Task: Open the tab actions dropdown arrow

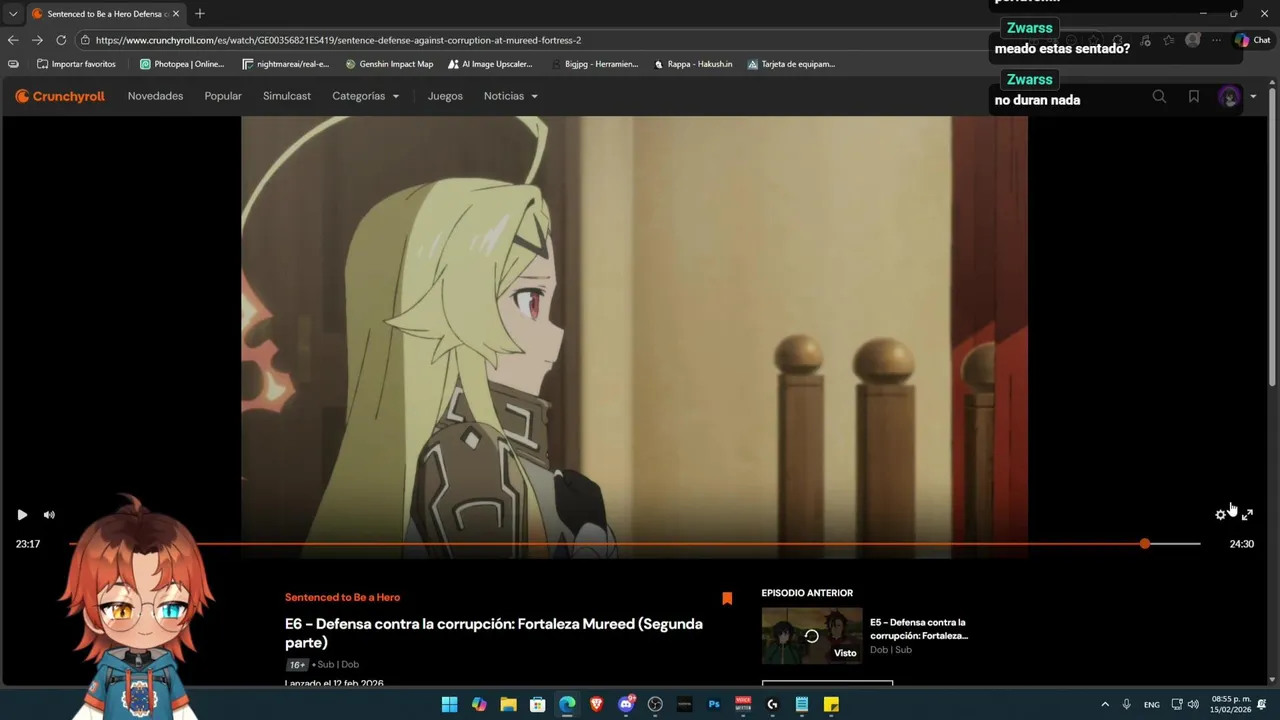Action: pyautogui.click(x=13, y=14)
